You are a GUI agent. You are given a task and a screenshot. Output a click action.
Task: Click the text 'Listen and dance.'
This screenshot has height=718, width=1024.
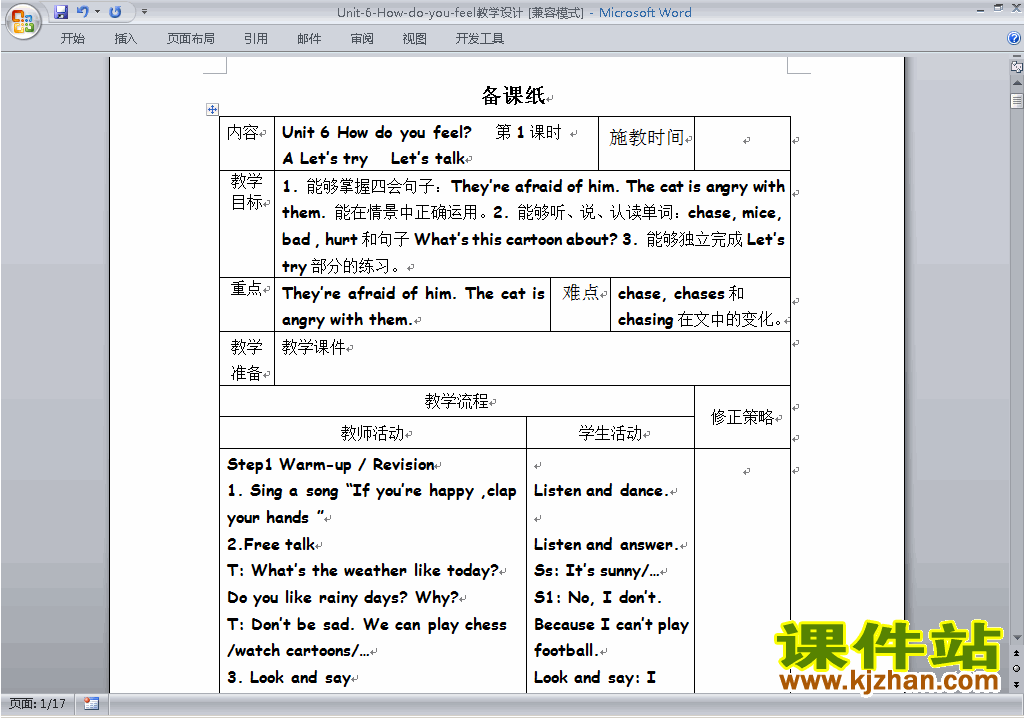tap(601, 491)
